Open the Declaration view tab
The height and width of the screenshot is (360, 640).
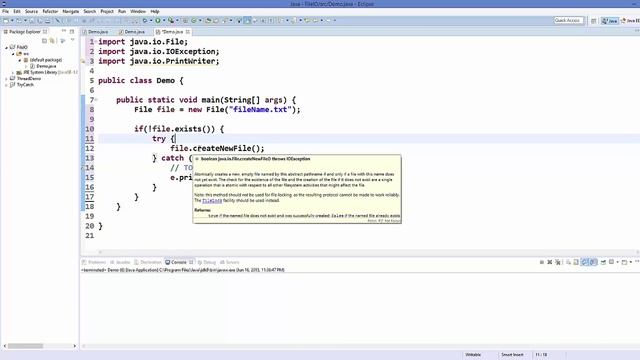(148, 262)
